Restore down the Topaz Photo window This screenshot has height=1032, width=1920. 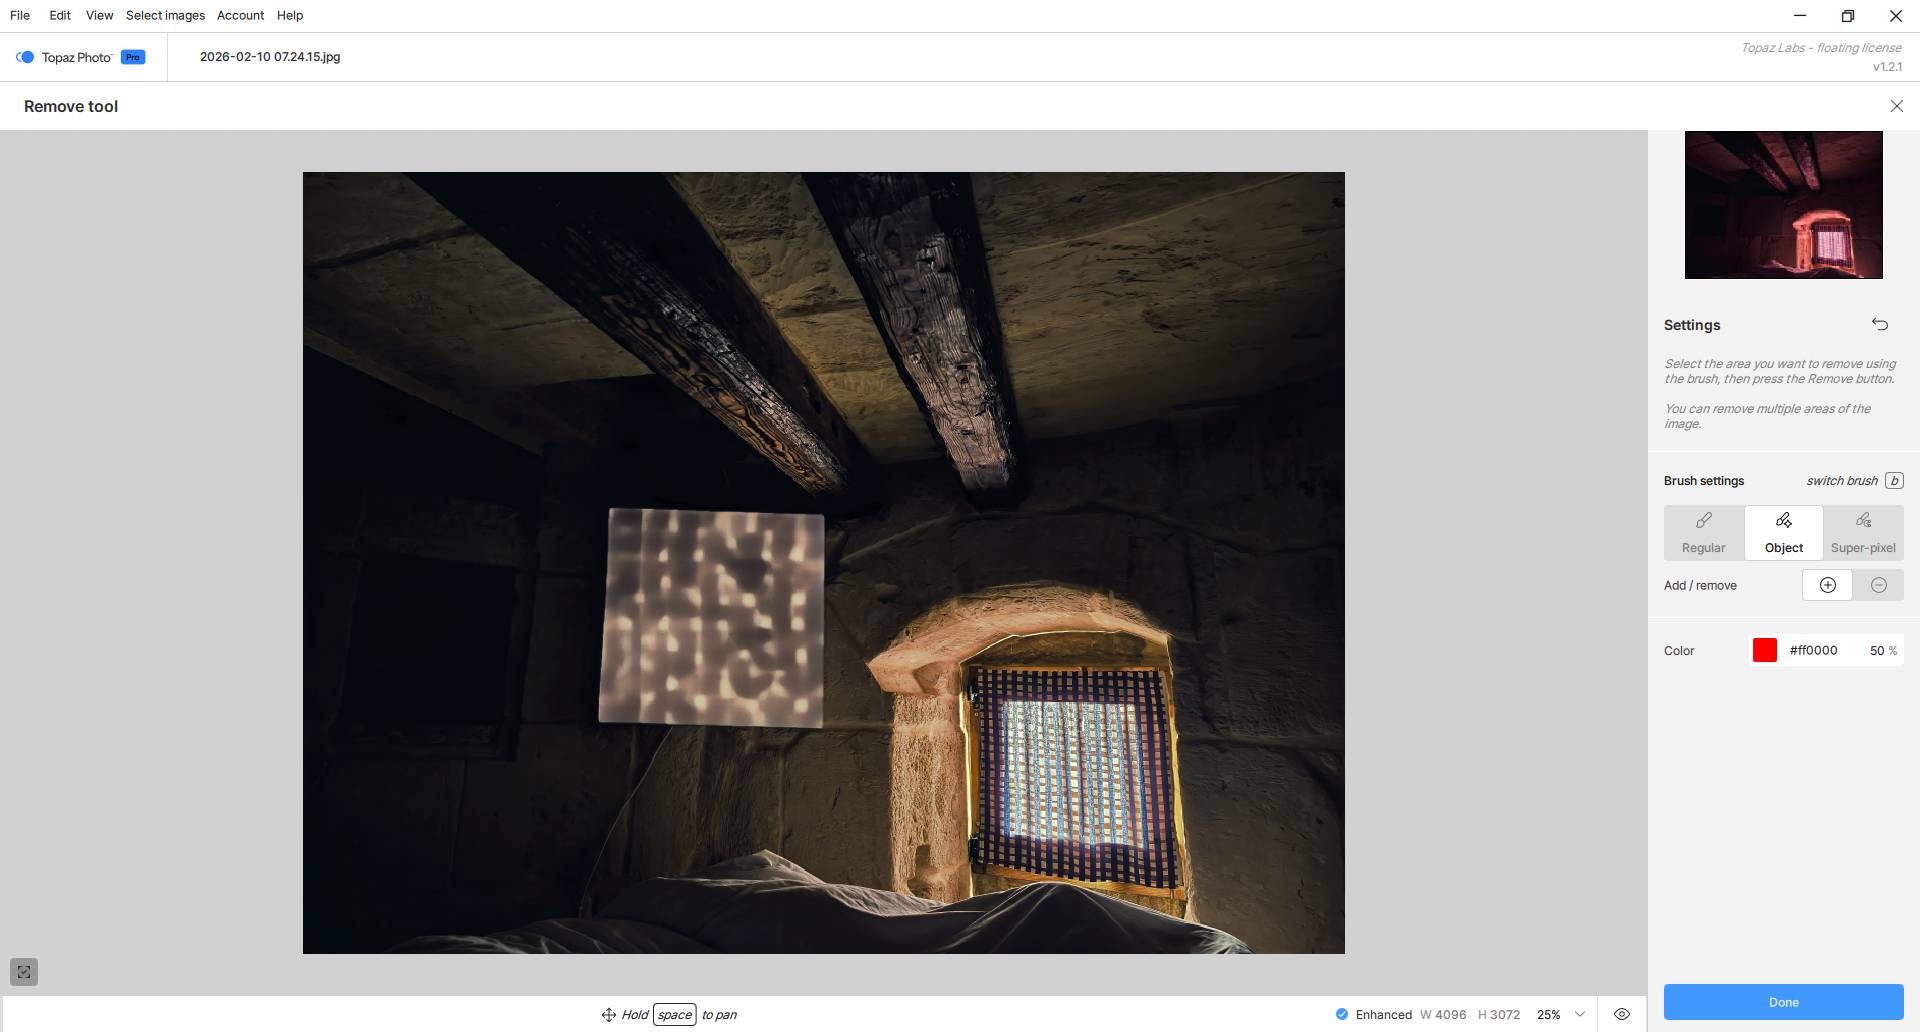click(x=1848, y=16)
